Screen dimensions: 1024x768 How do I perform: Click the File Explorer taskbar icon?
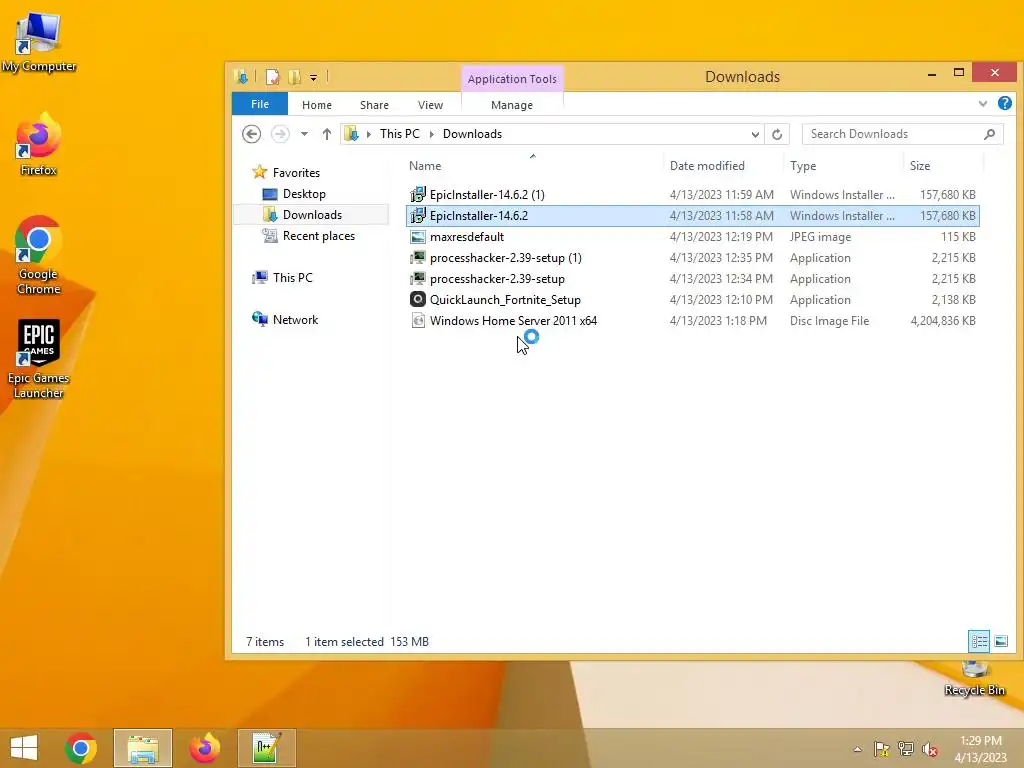142,748
